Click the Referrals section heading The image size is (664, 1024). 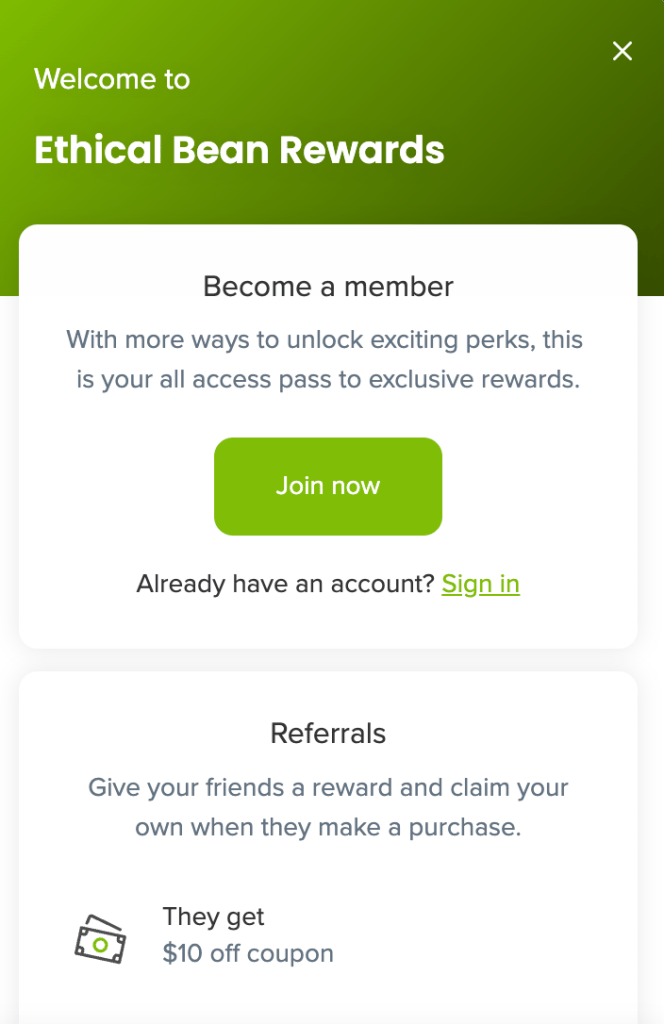pyautogui.click(x=328, y=733)
